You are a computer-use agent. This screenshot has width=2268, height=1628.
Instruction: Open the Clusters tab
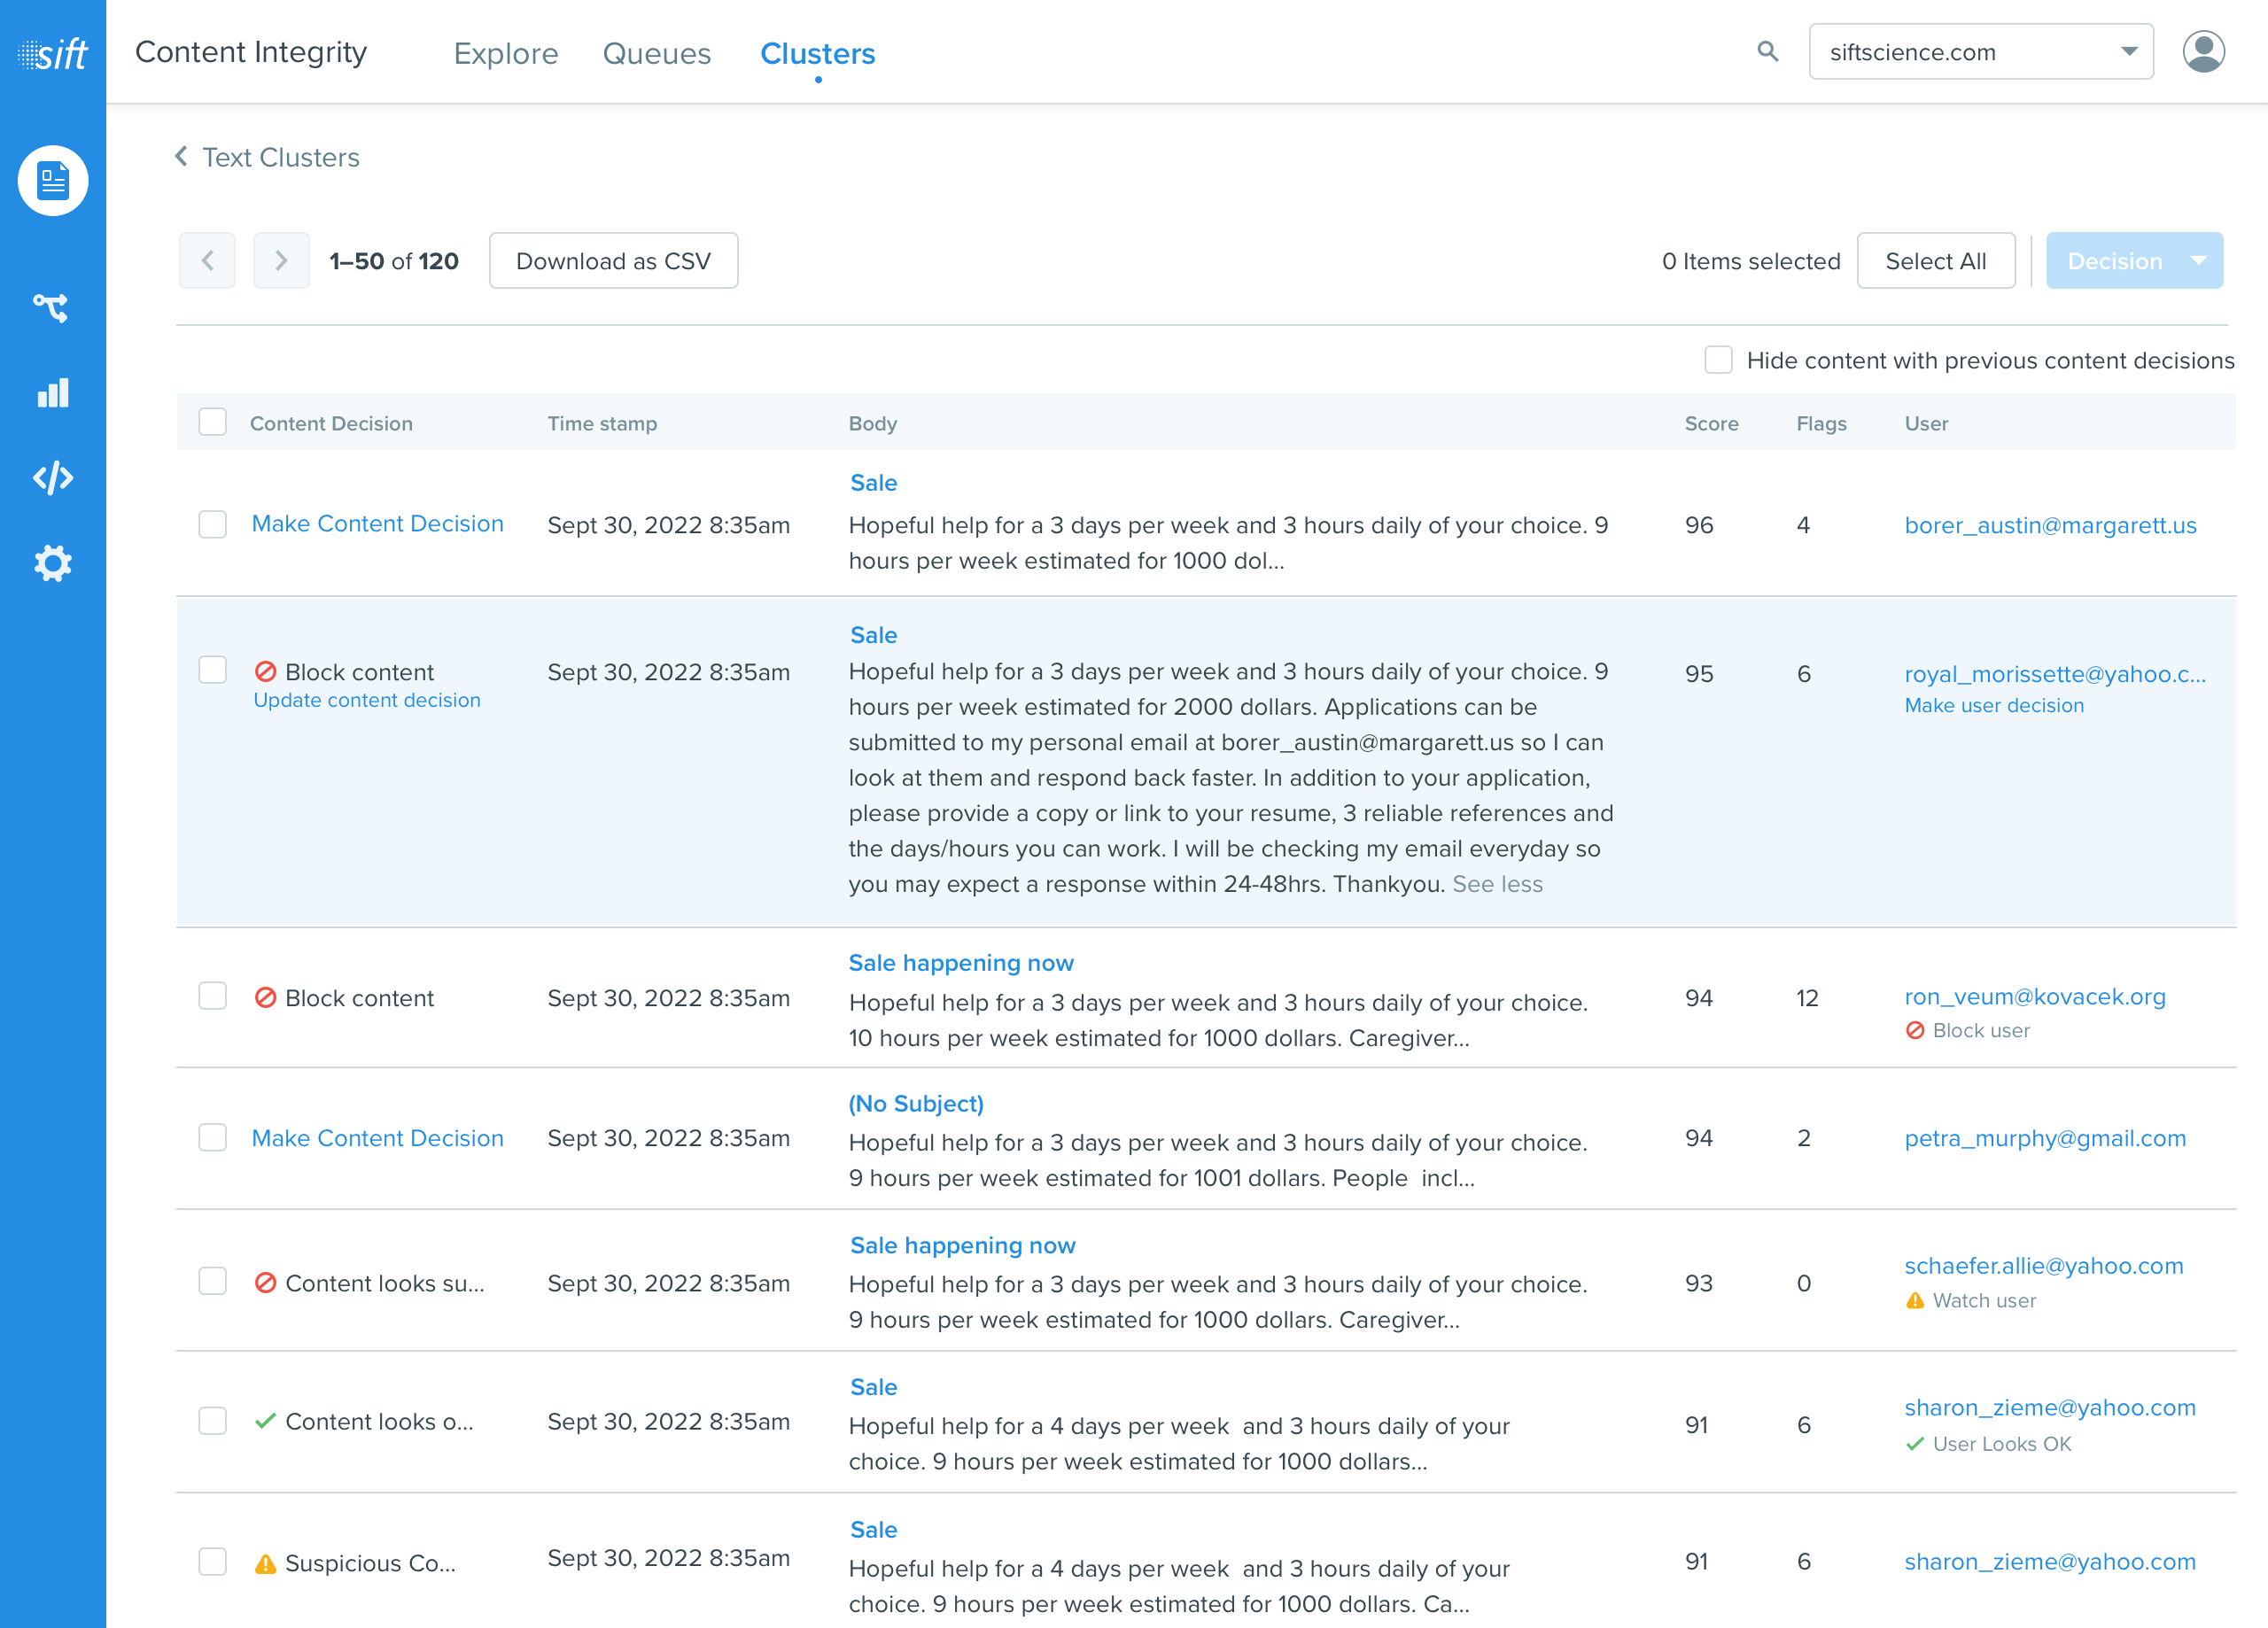click(x=817, y=53)
